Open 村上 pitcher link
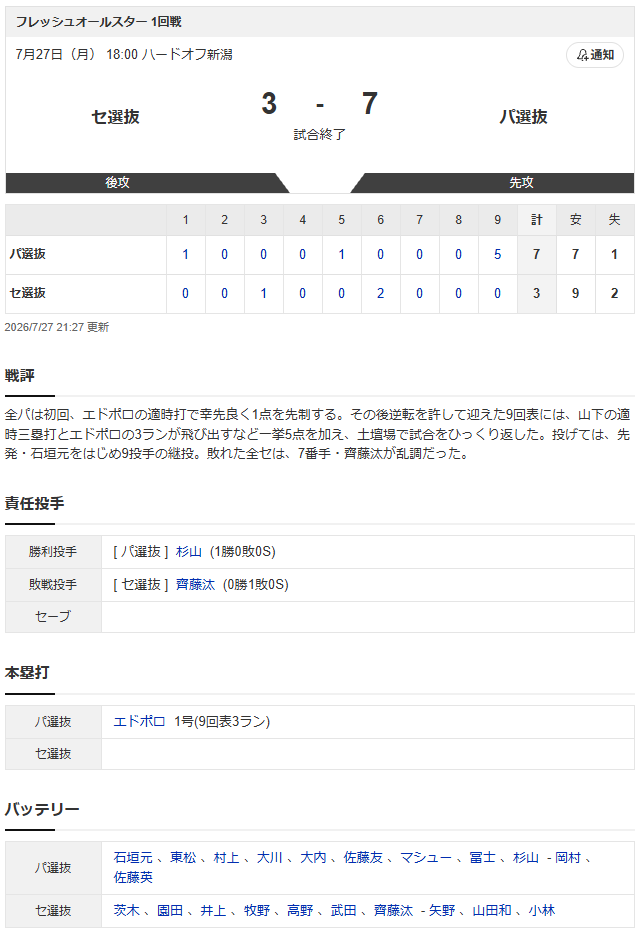The width and height of the screenshot is (638, 931). pos(226,857)
